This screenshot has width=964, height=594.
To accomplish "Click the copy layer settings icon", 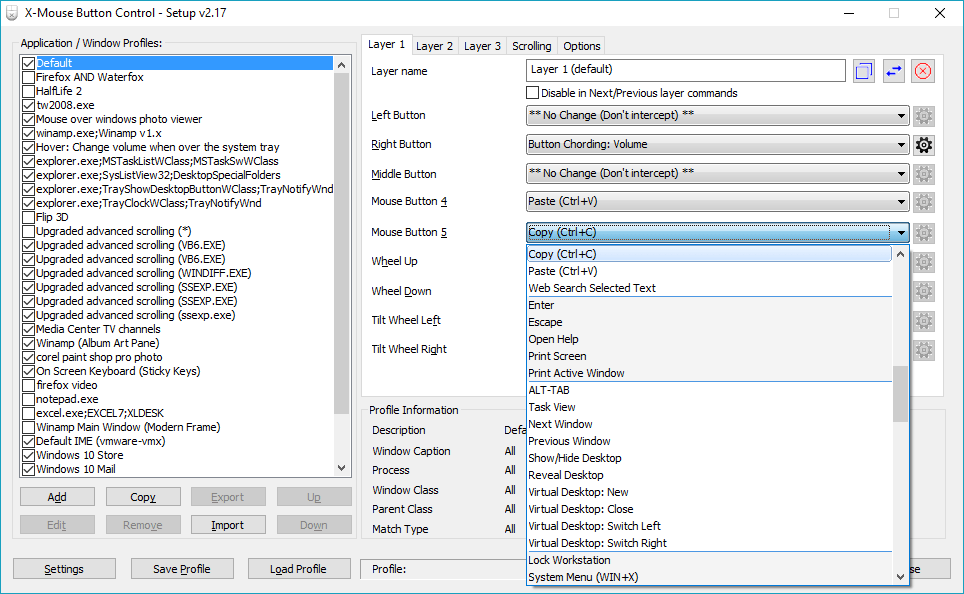I will 862,71.
